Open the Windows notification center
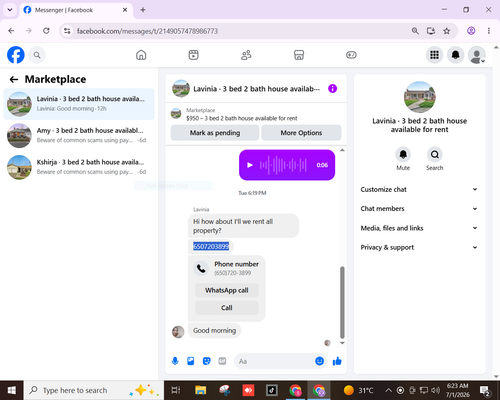 click(484, 390)
